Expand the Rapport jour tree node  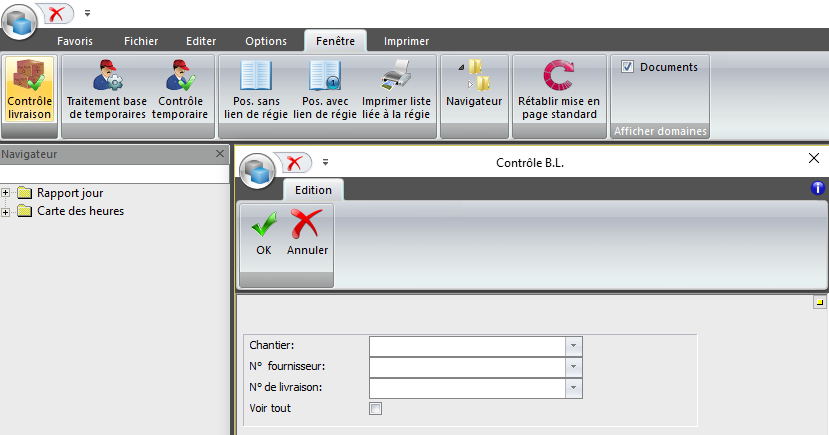pos(5,193)
